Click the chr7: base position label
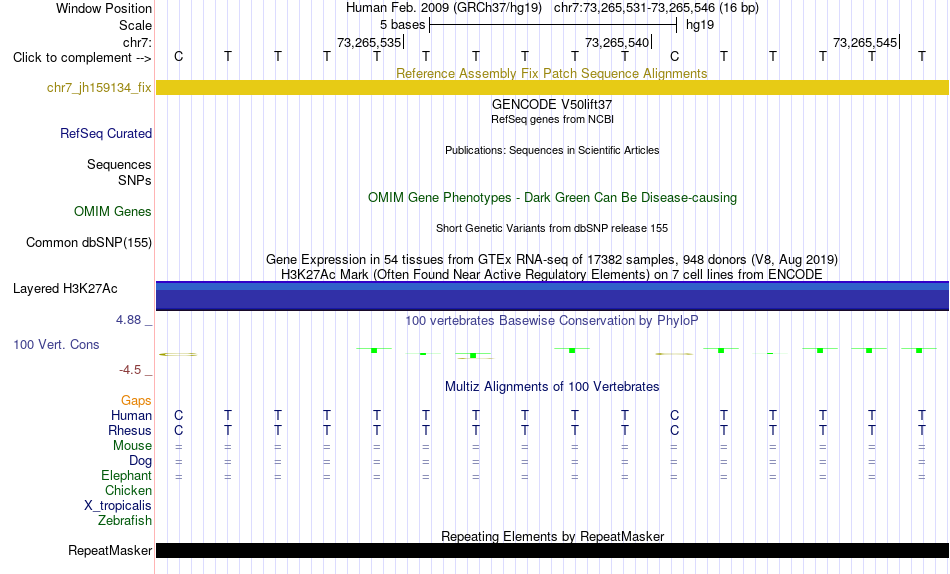Screen dimensions: 950x574 [x=137, y=42]
